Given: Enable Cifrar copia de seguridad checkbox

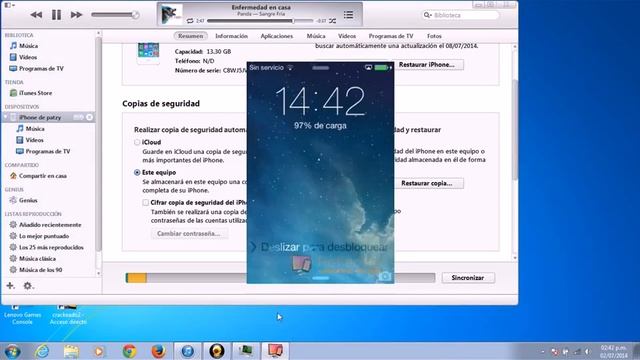Looking at the screenshot, I should (146, 202).
